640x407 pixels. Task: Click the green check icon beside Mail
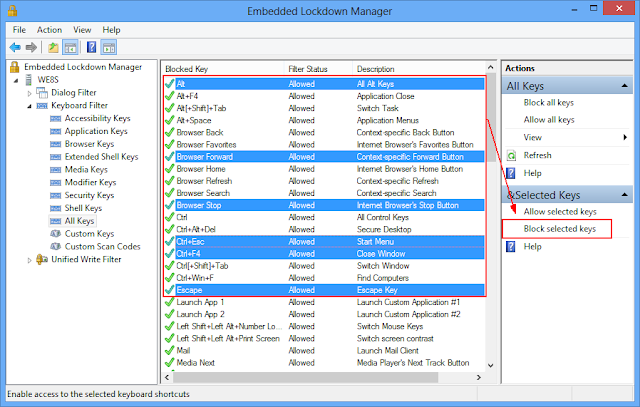point(169,351)
